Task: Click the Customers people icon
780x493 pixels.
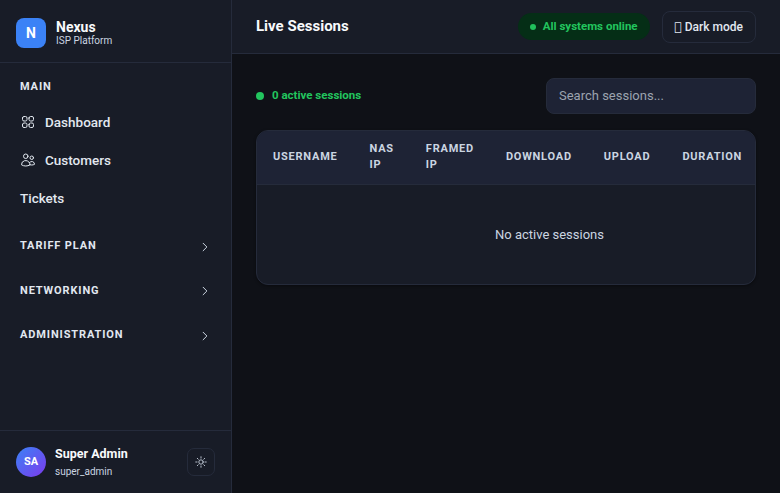Action: 28,160
